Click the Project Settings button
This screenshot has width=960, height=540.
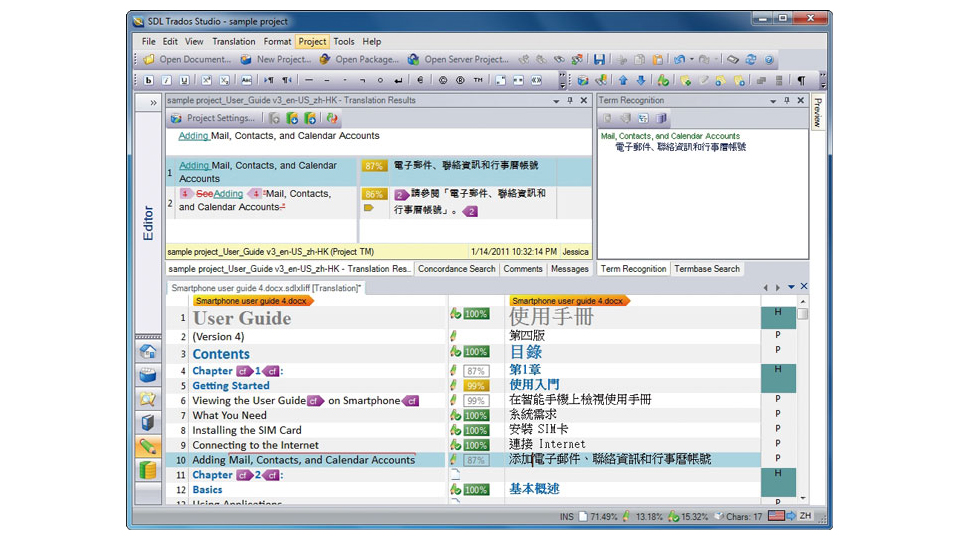click(x=213, y=118)
